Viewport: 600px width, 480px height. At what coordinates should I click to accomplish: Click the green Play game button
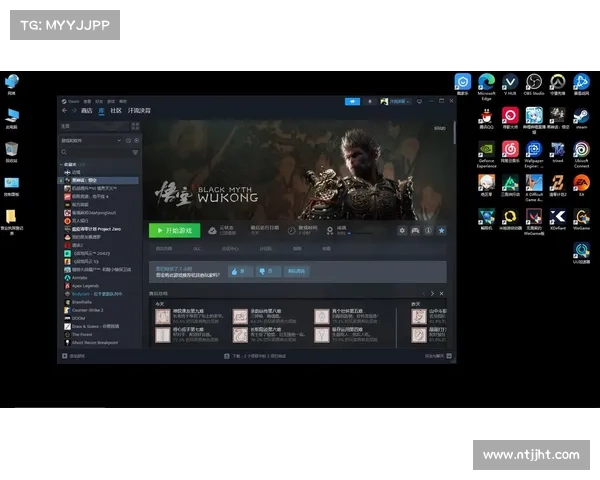174,230
